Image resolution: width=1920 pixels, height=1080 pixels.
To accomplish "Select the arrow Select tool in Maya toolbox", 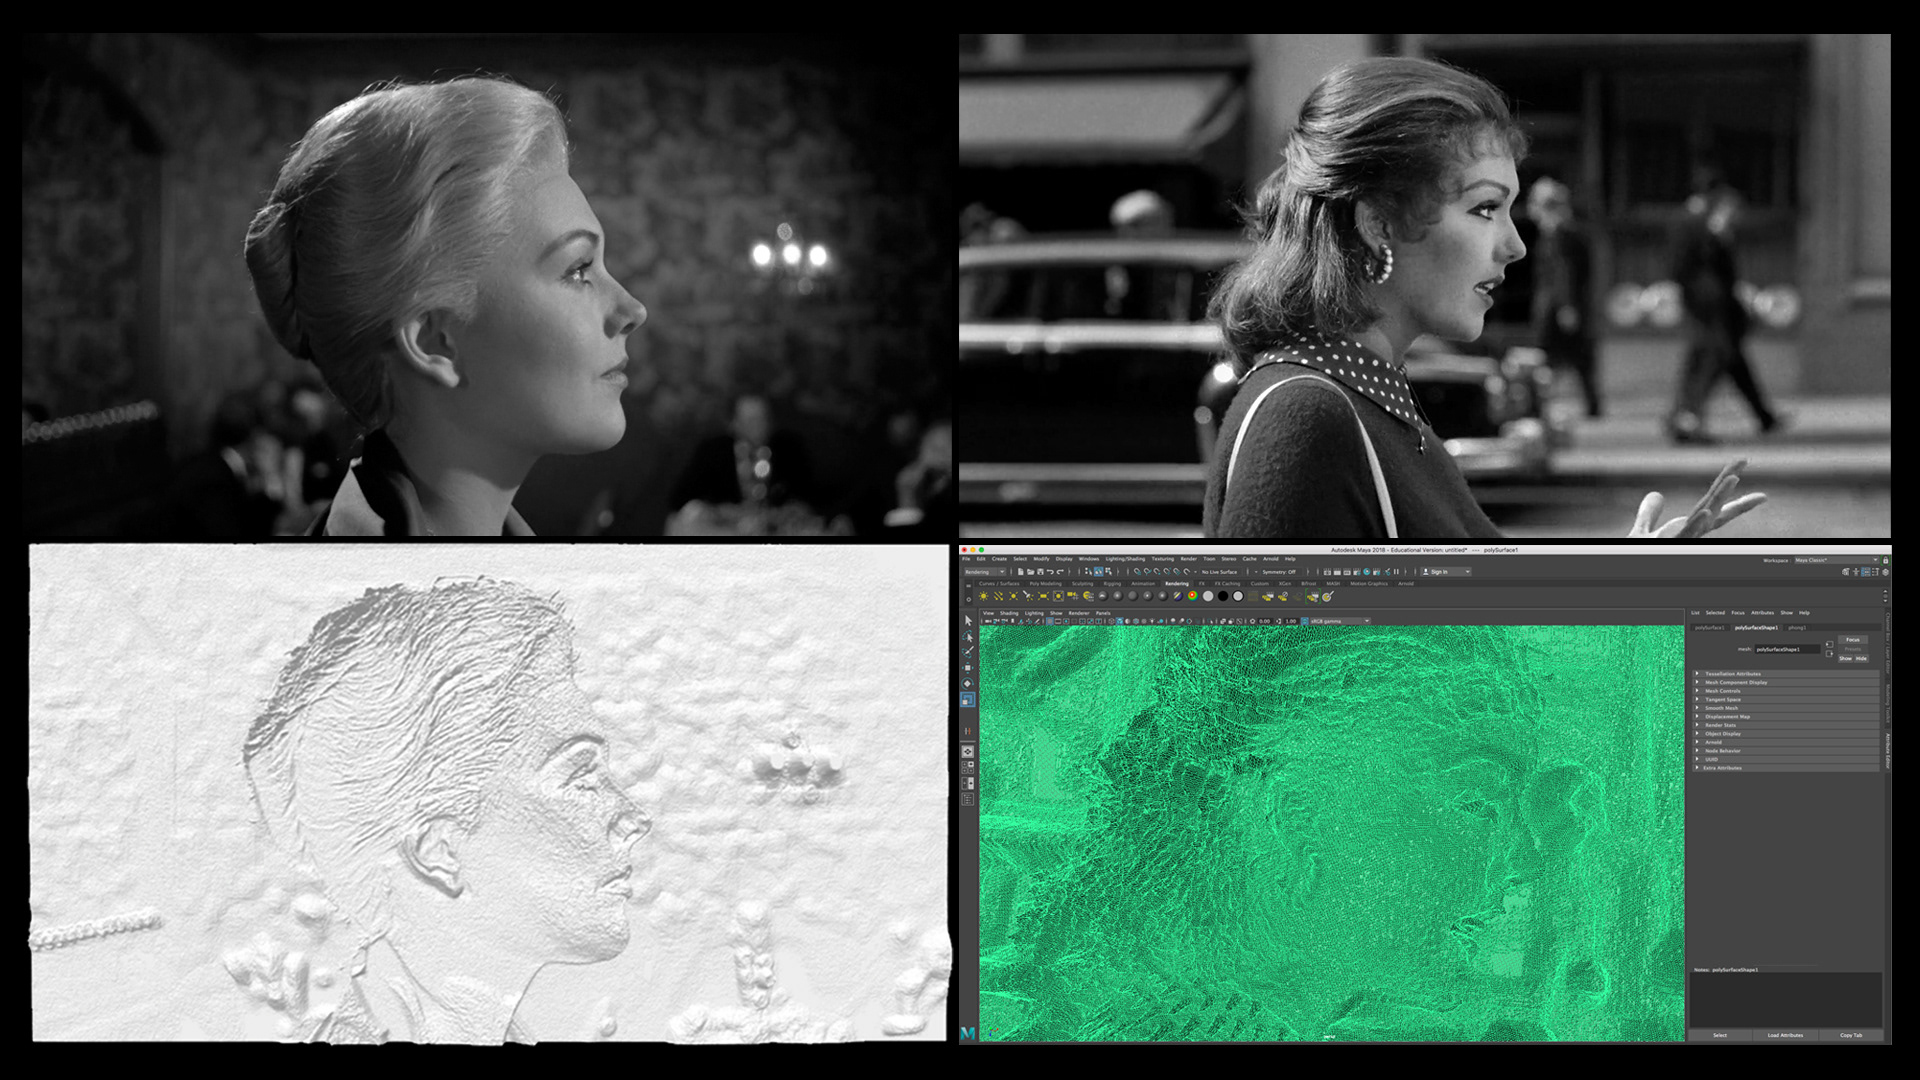I will coord(968,621).
